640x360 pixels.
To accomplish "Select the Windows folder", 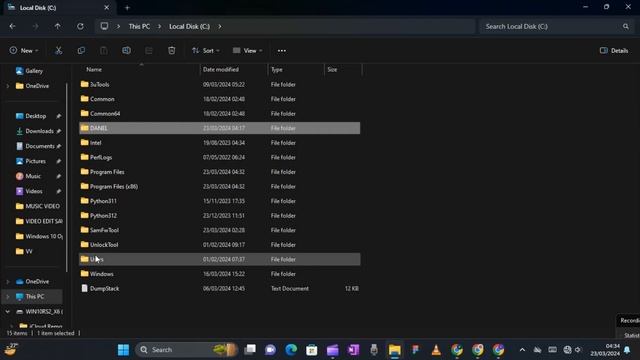I will coord(220,274).
